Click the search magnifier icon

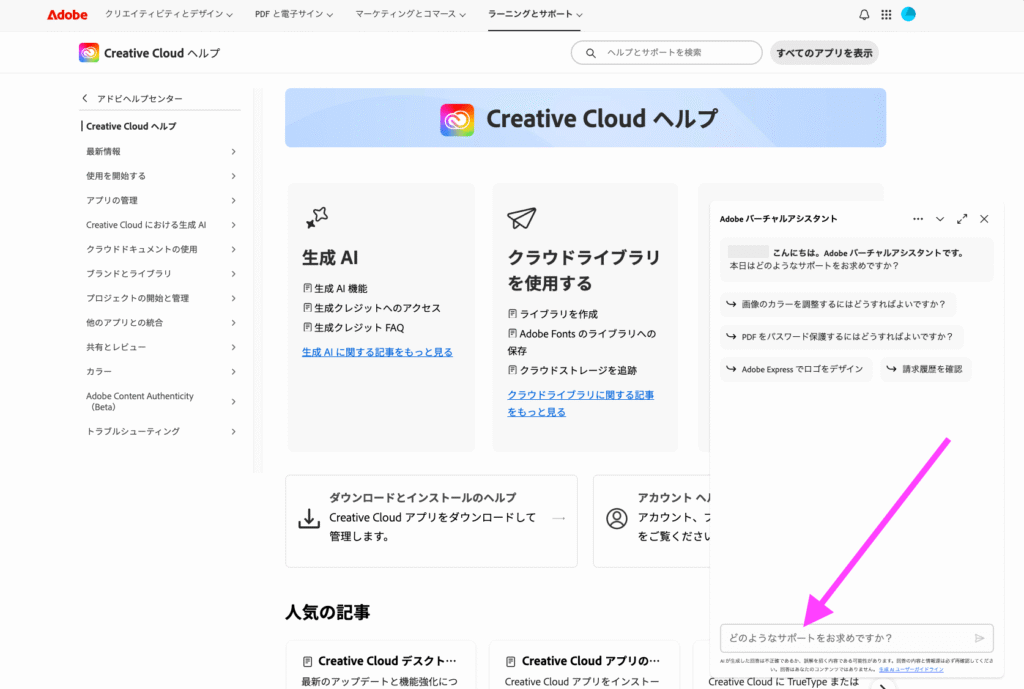(590, 53)
